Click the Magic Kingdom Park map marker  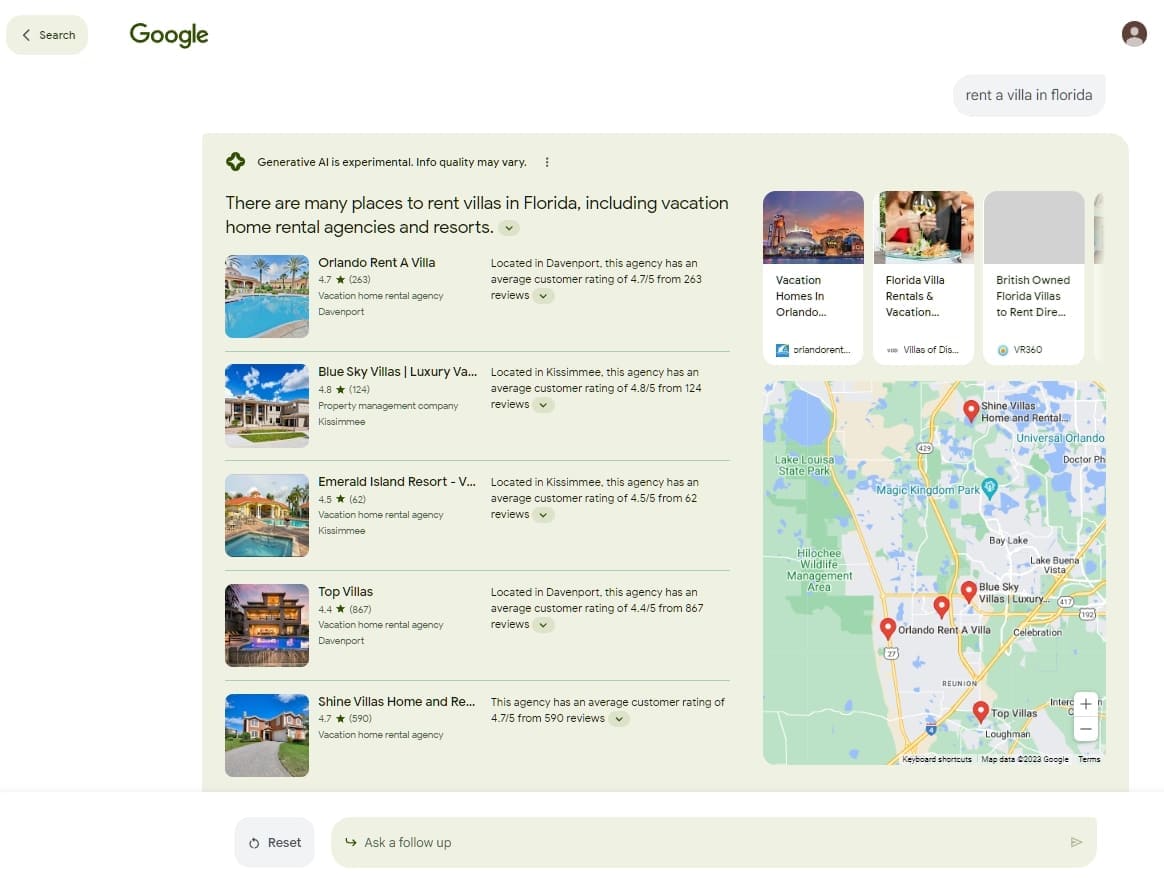[989, 488]
